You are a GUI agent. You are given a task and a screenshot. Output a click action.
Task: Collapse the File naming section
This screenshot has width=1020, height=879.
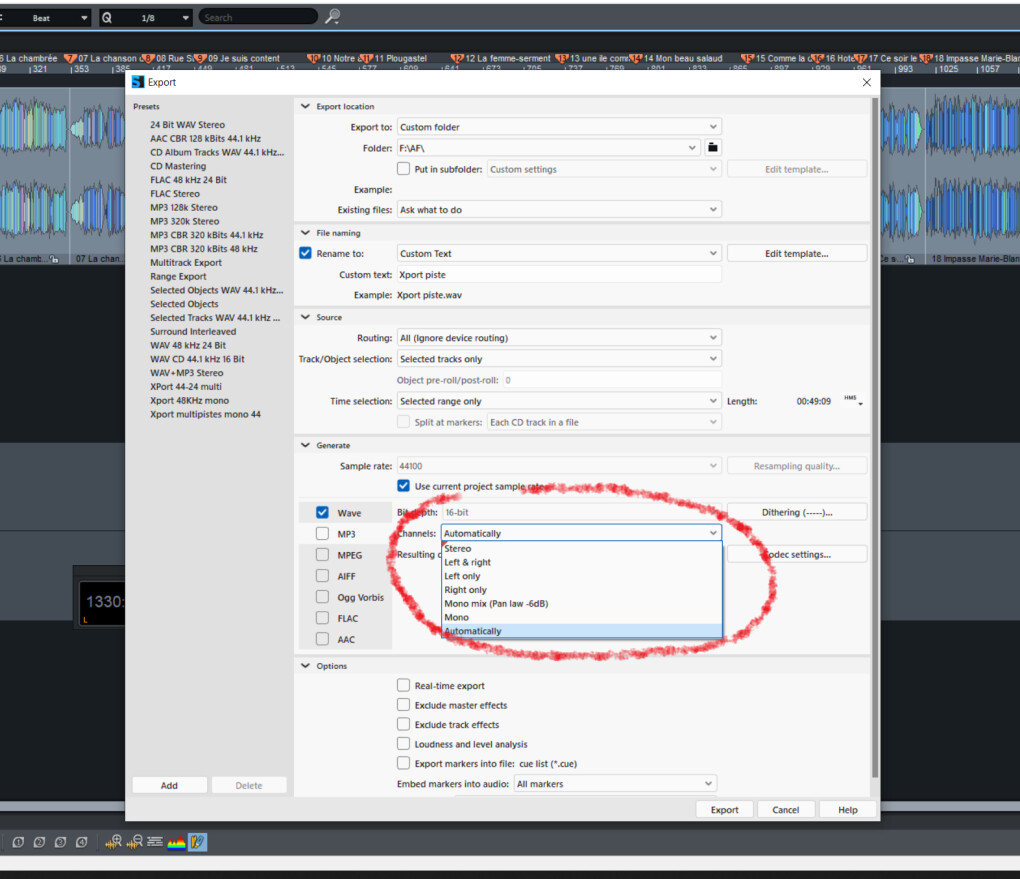point(305,232)
